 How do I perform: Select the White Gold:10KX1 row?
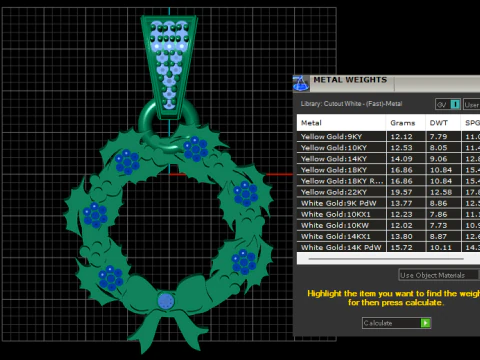[x=388, y=214]
